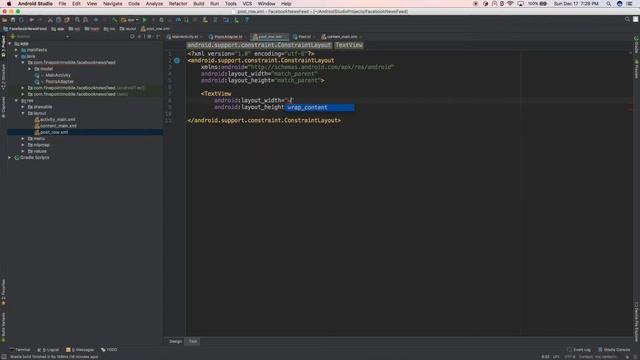Expand the manifests folder arrow
The image size is (640, 360).
coord(16,50)
